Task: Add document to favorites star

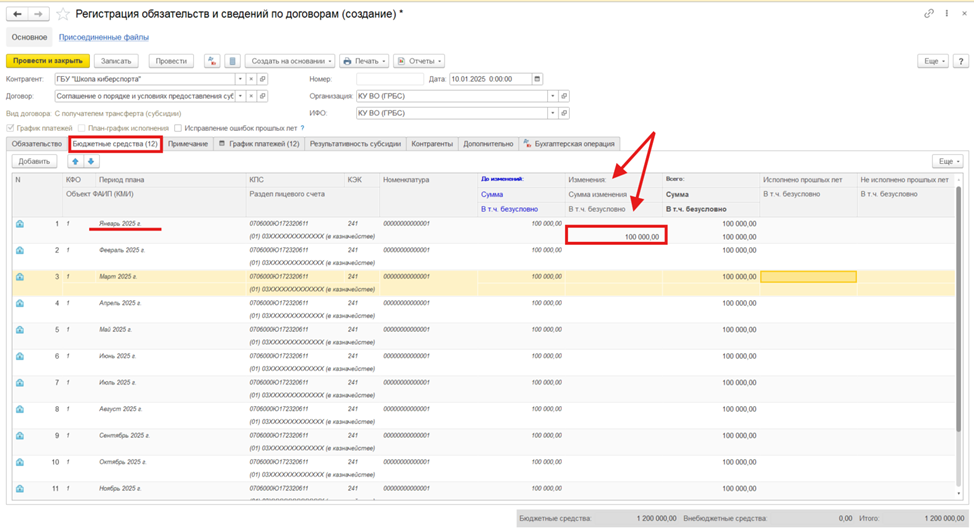Action: [63, 14]
